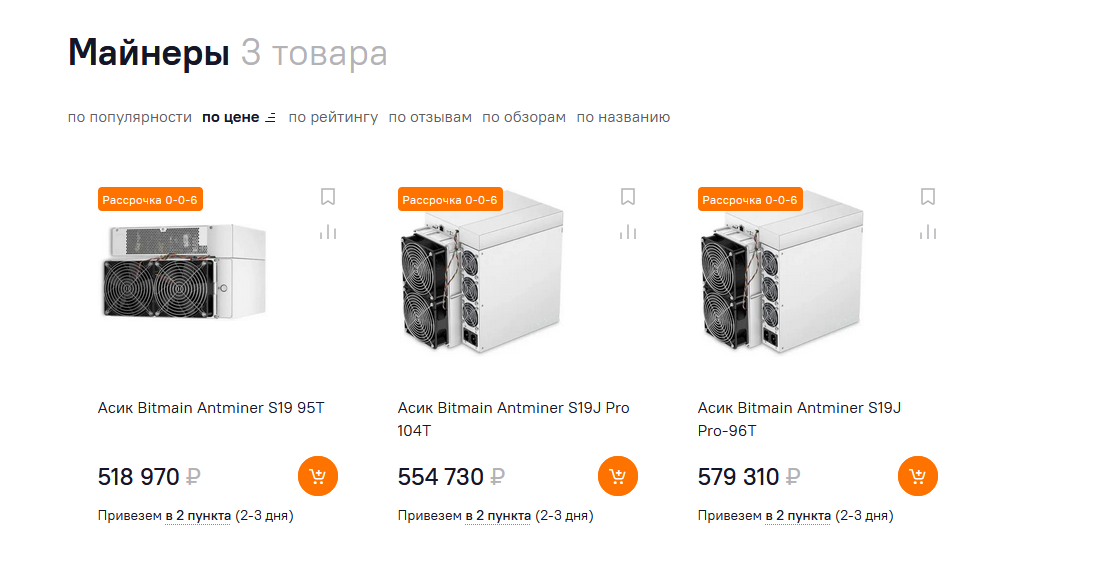
Task: Expand pickup points for the 579 310 ₽ miner
Action: pyautogui.click(x=798, y=516)
